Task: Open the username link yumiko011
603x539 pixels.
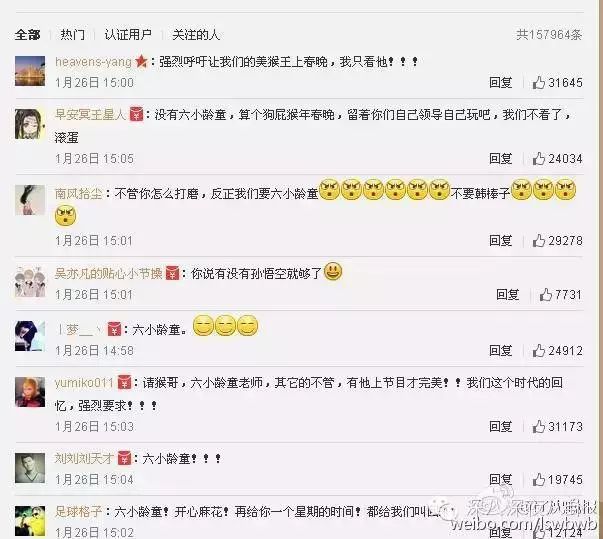Action: (x=84, y=383)
